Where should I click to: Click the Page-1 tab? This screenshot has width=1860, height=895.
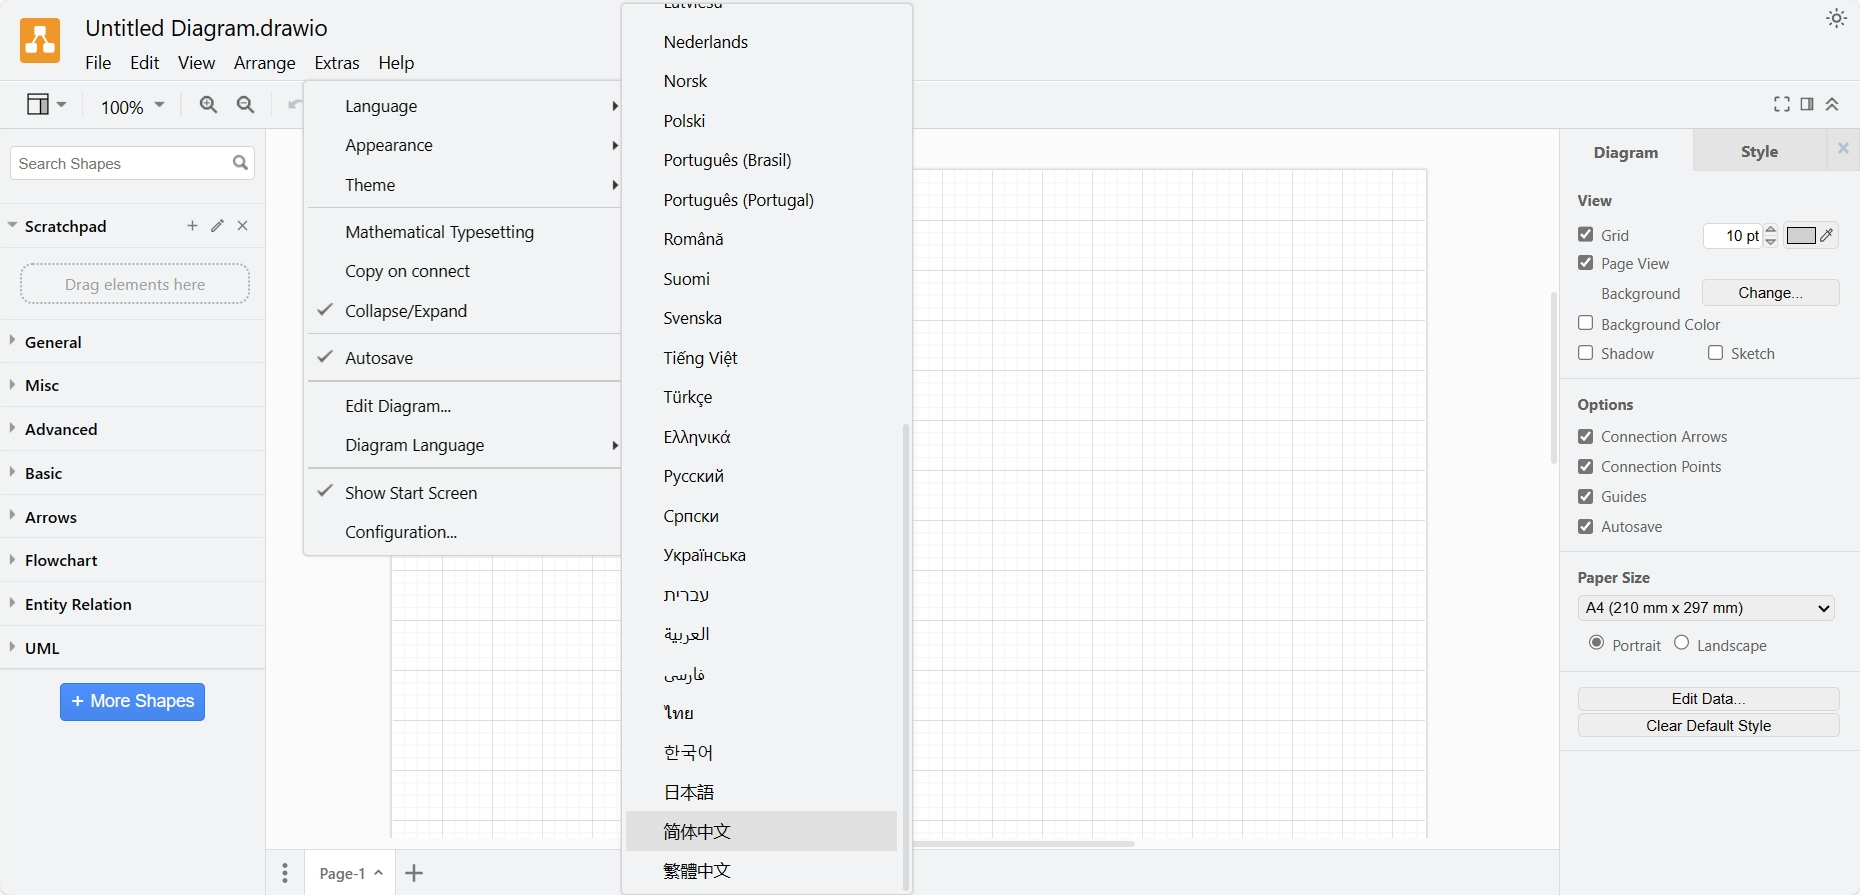coord(351,873)
